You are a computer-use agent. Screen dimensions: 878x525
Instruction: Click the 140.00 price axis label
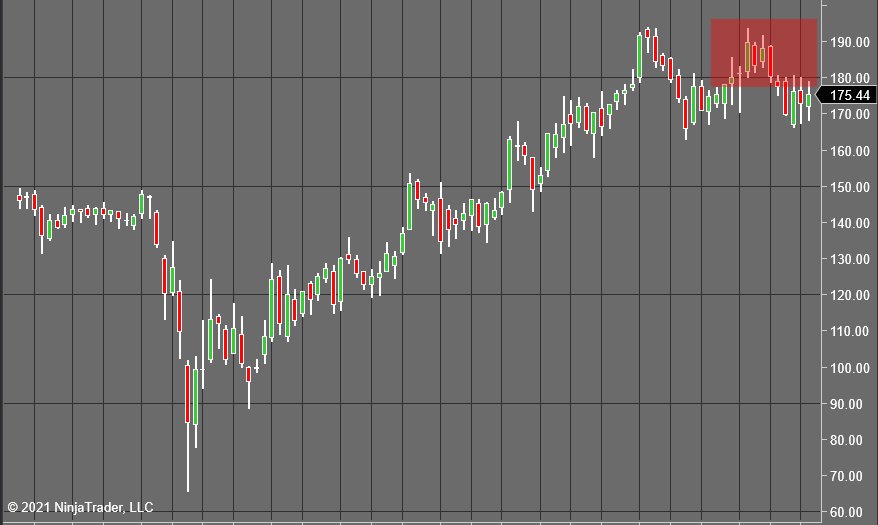tap(849, 223)
